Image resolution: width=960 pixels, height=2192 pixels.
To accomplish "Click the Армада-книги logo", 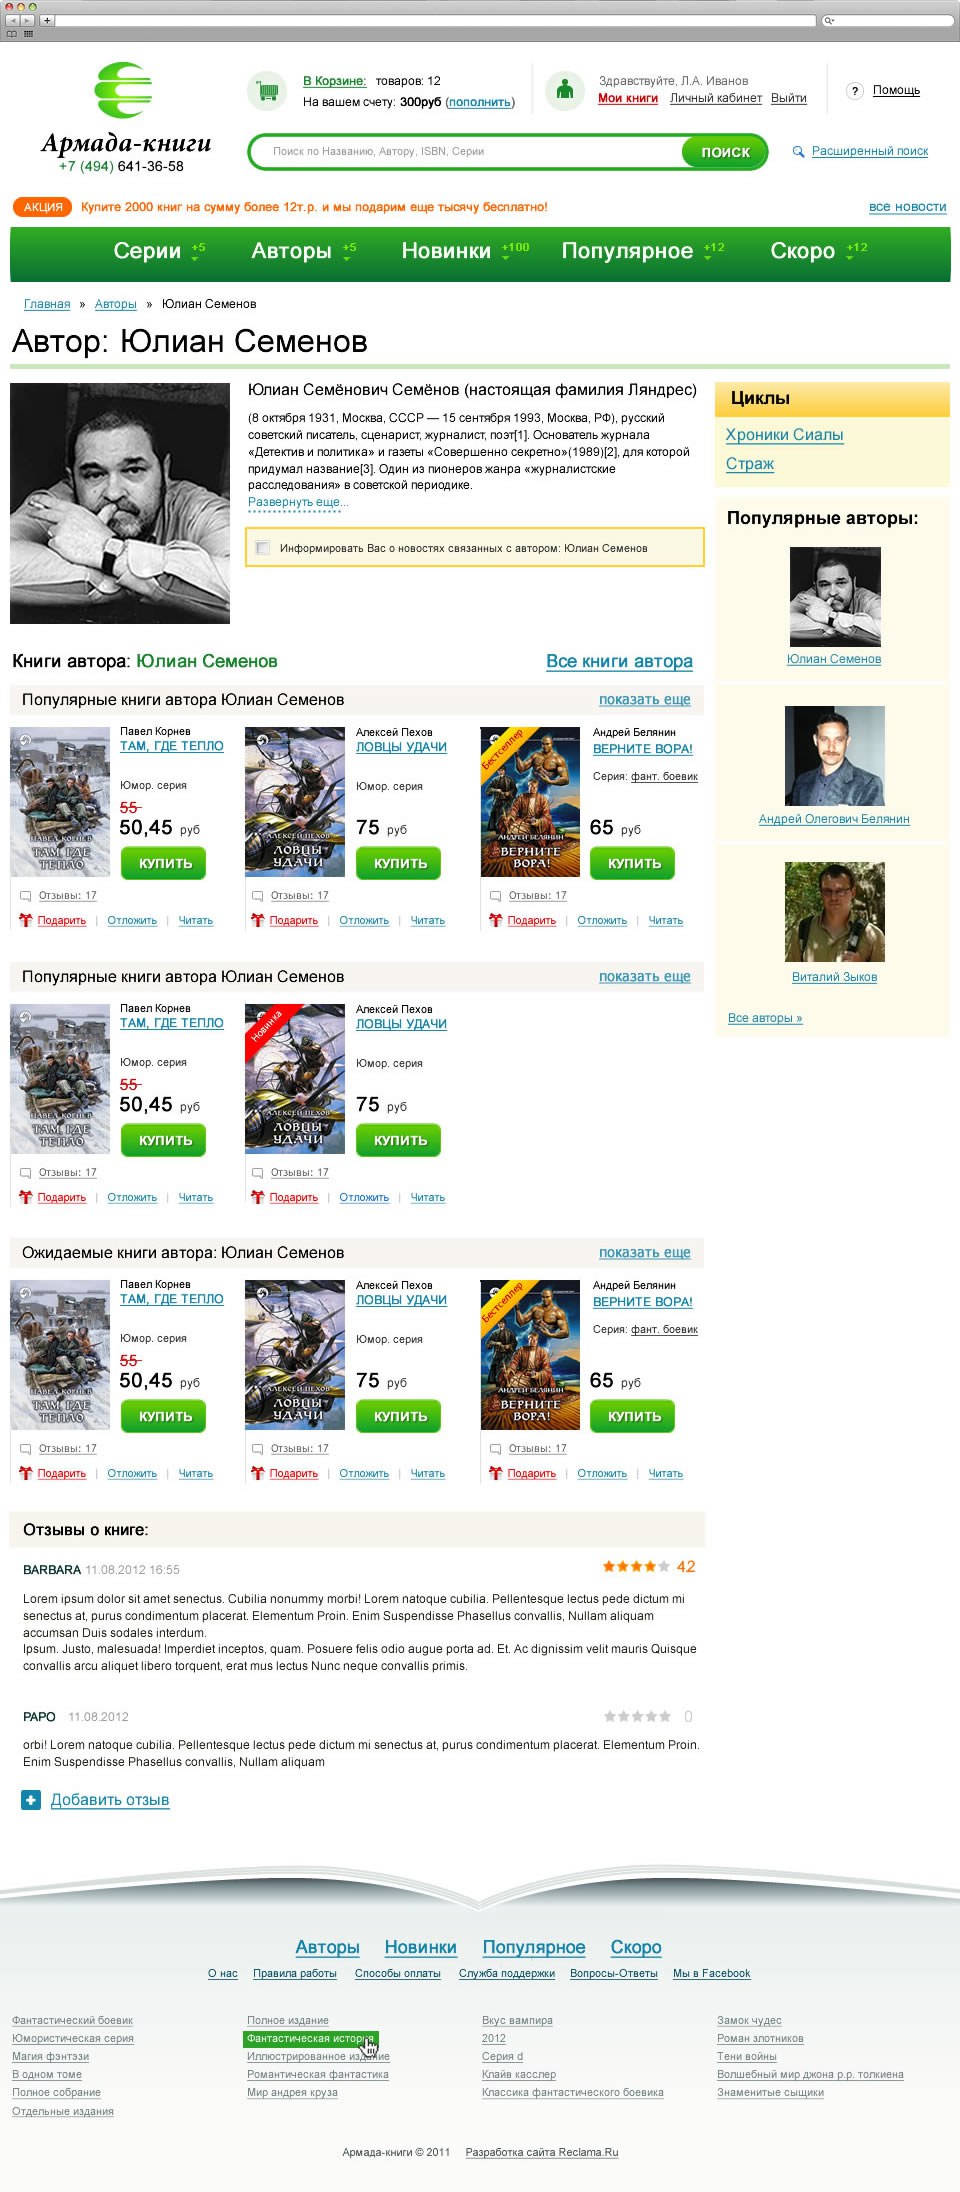I will click(125, 117).
